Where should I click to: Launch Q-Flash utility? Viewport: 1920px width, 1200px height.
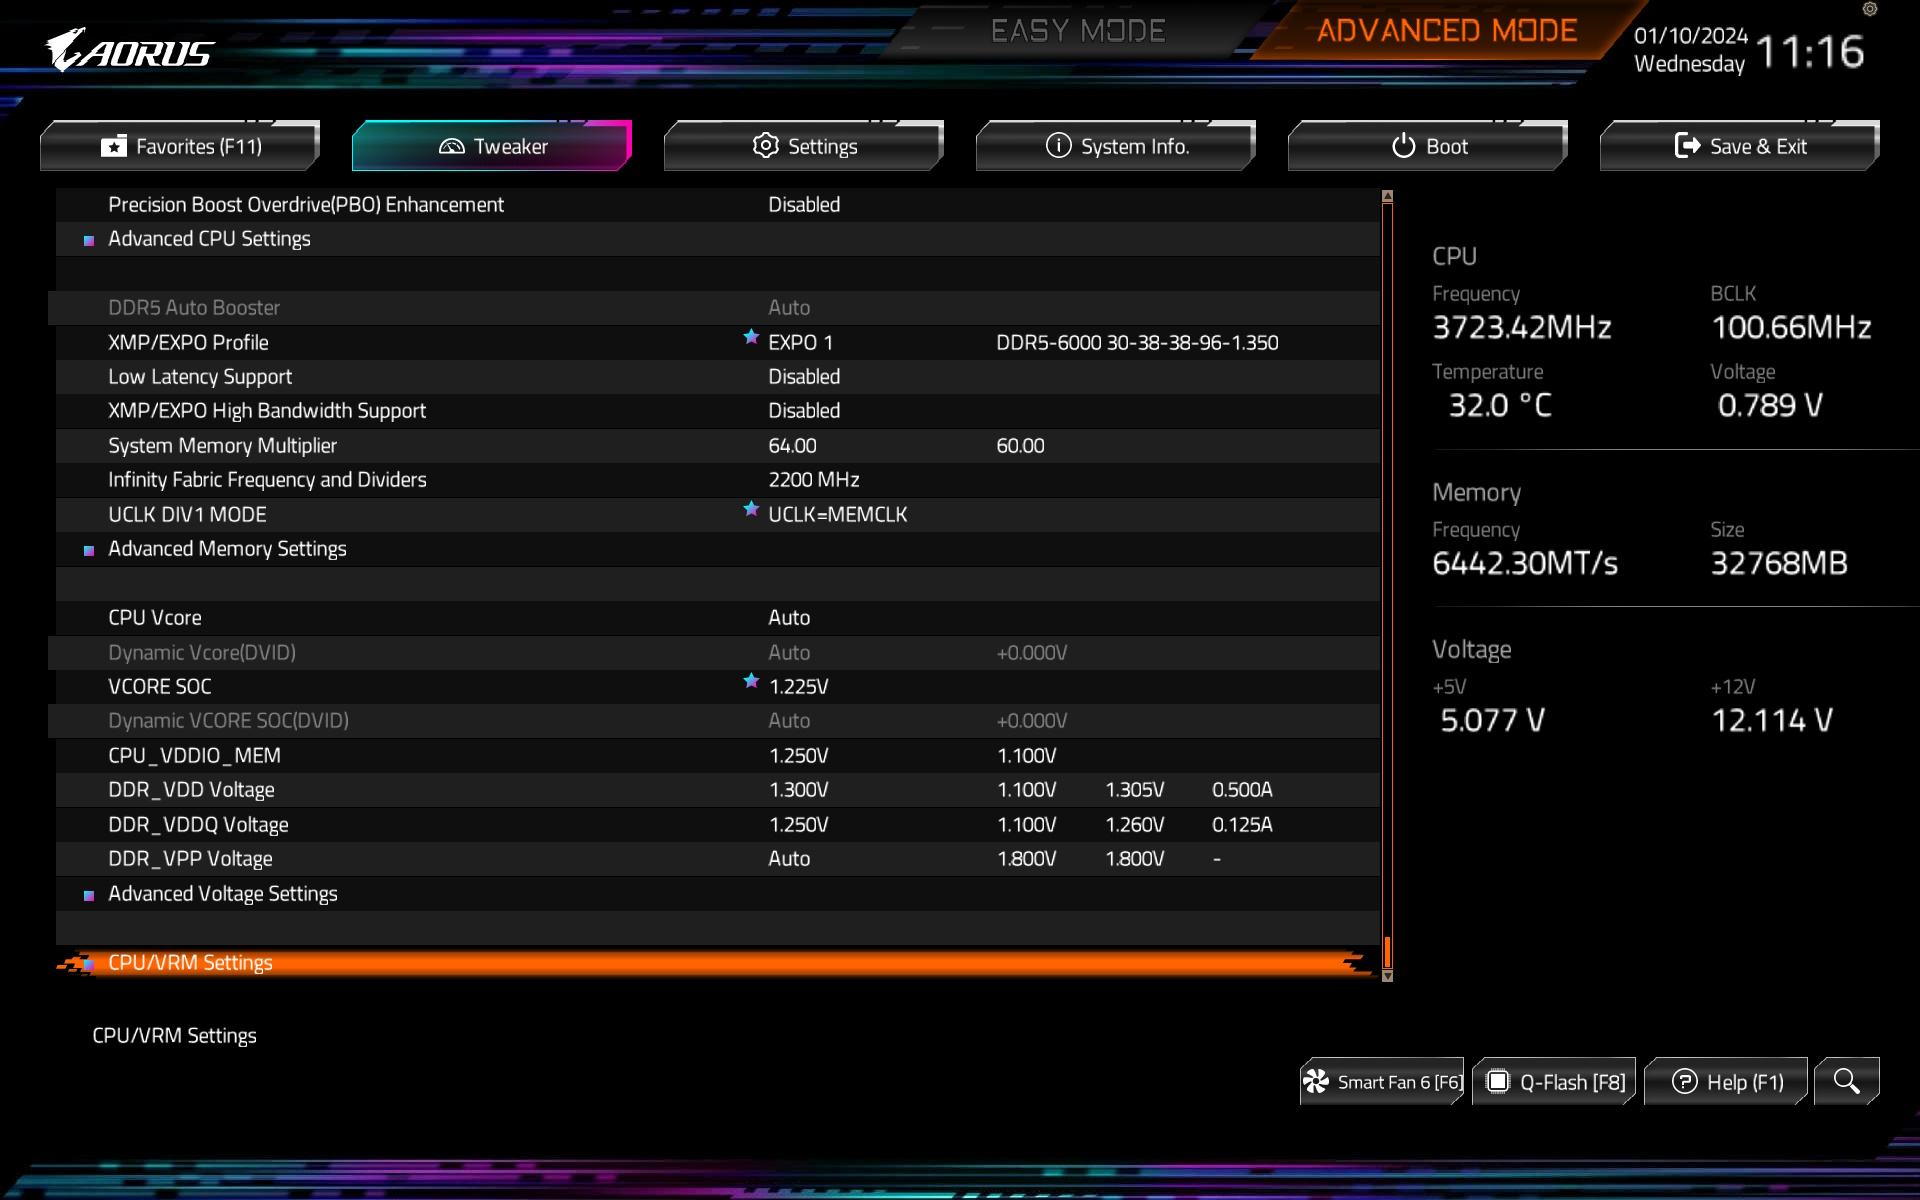click(x=1554, y=1081)
